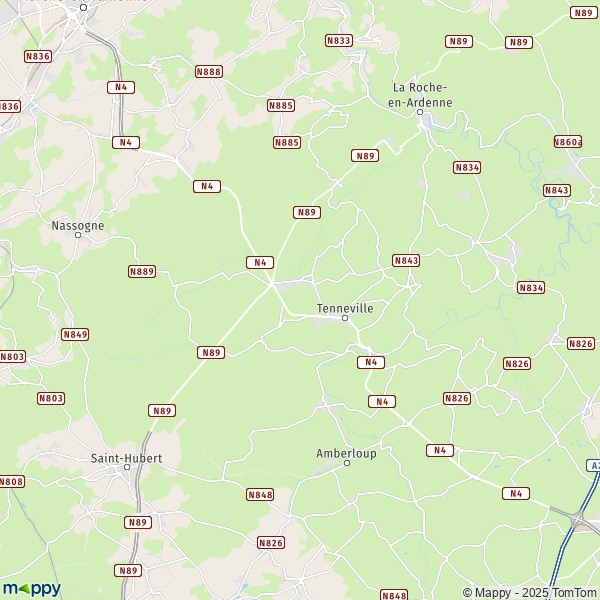Click the Nassogne place label
Screen dimensions: 600x600
(x=78, y=226)
